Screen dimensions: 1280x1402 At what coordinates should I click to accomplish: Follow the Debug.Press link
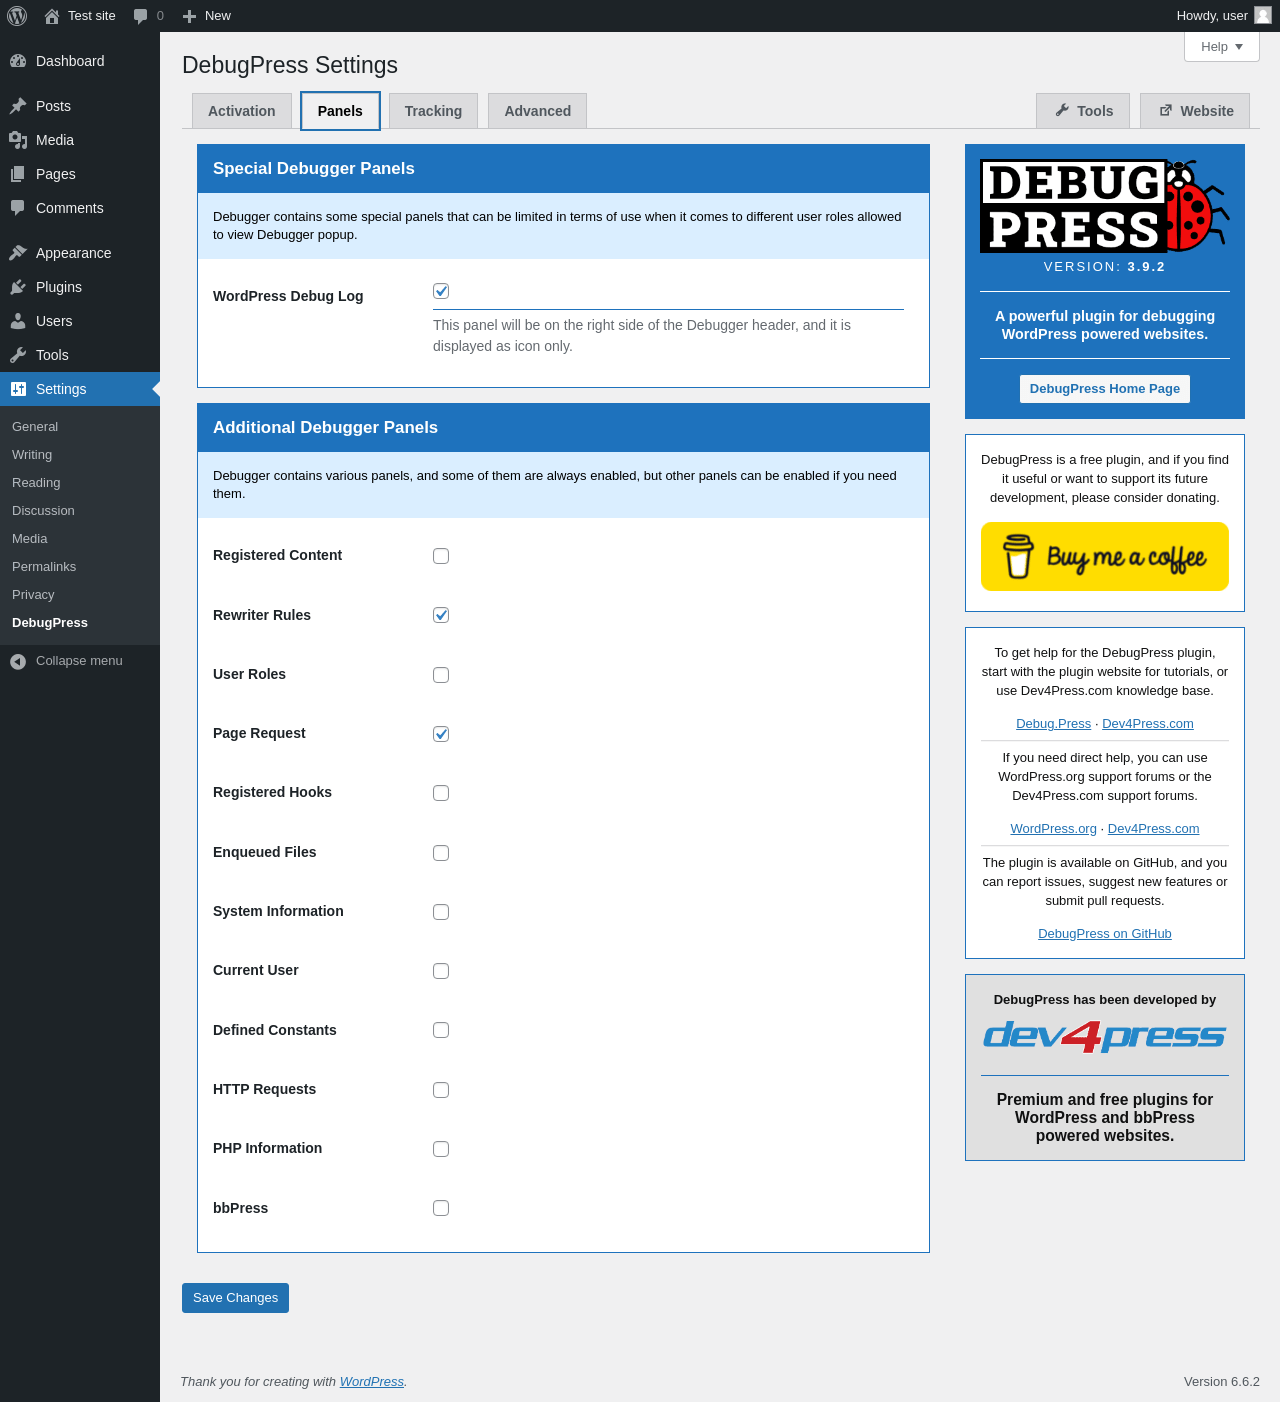(1053, 724)
